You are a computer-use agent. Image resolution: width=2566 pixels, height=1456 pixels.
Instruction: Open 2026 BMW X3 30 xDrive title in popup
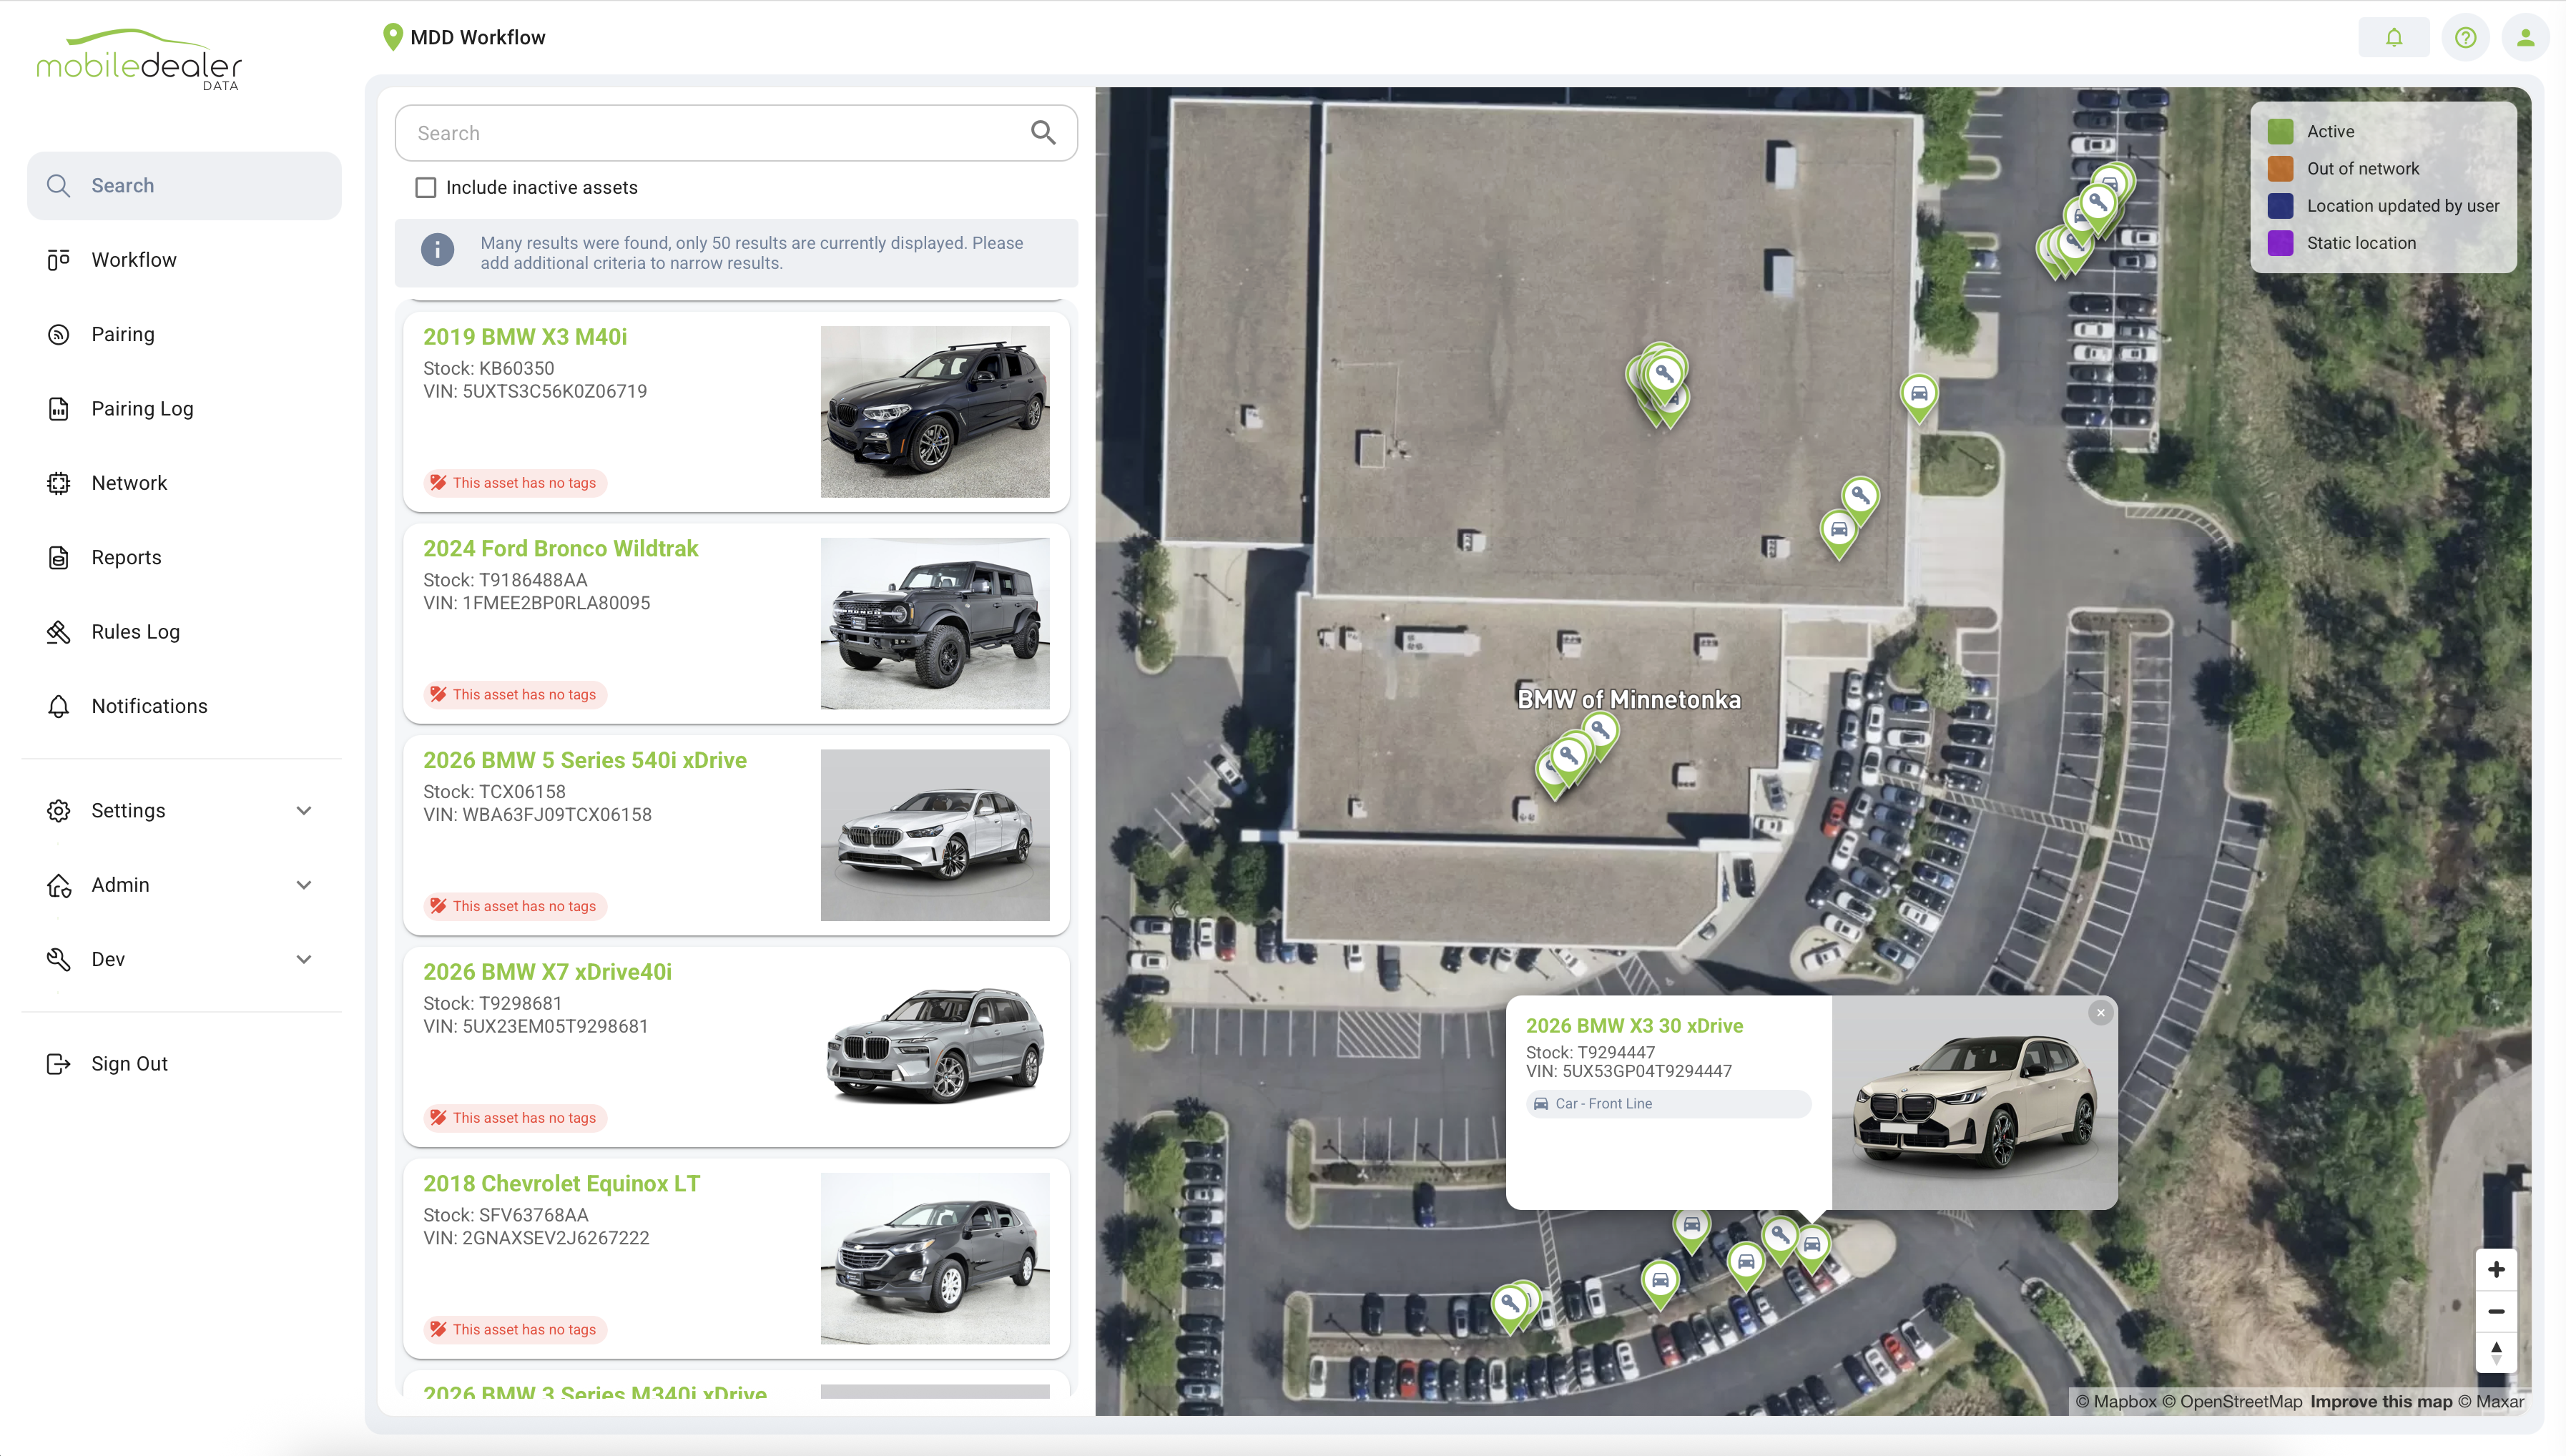(1634, 1025)
